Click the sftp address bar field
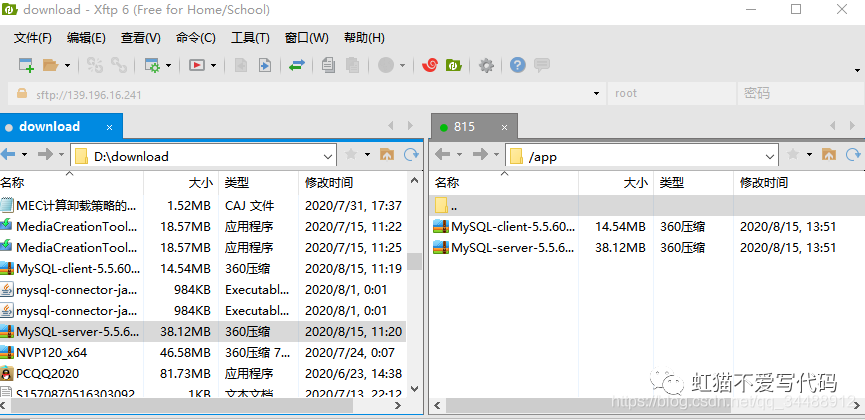This screenshot has width=865, height=420. click(x=306, y=94)
